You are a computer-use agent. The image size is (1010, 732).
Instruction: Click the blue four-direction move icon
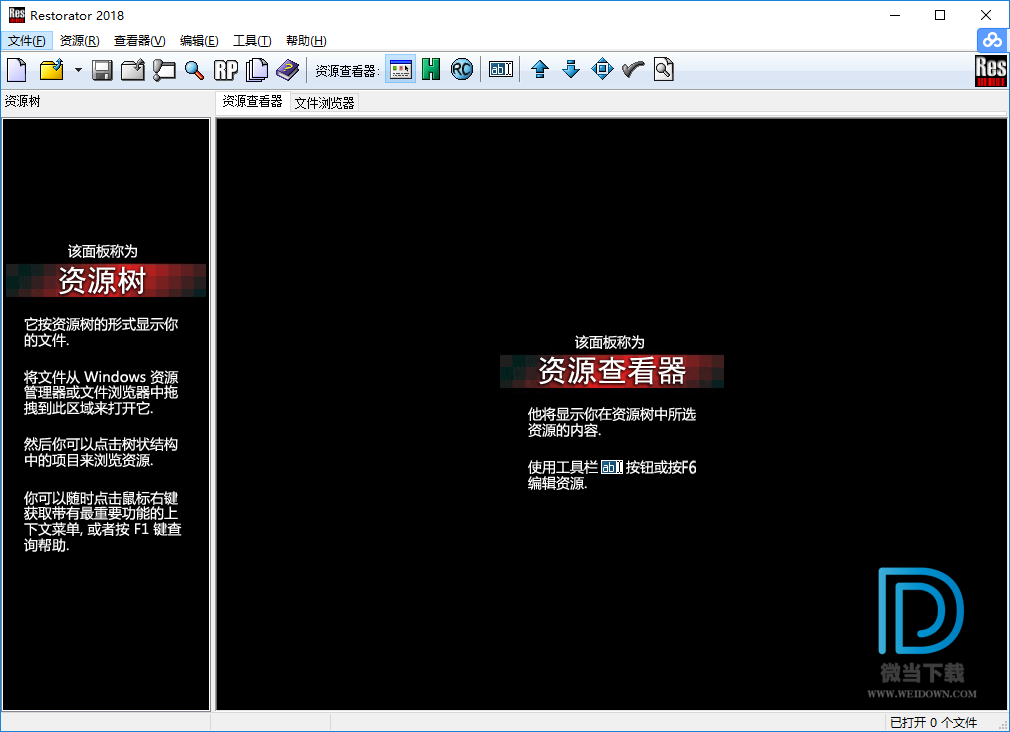(602, 69)
